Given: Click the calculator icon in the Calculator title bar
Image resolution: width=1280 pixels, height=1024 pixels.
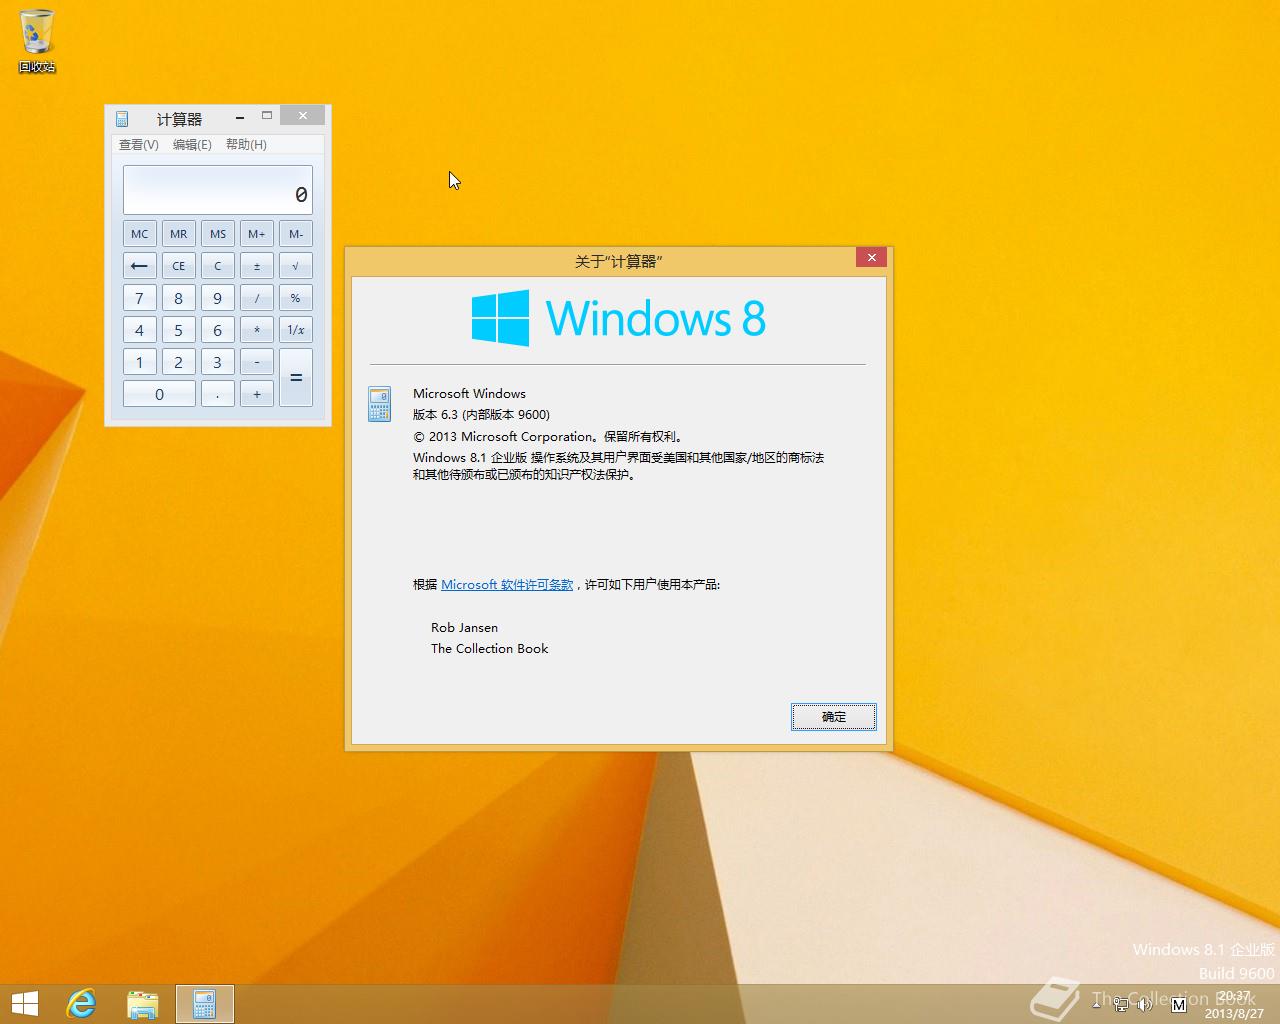Looking at the screenshot, I should click(122, 119).
